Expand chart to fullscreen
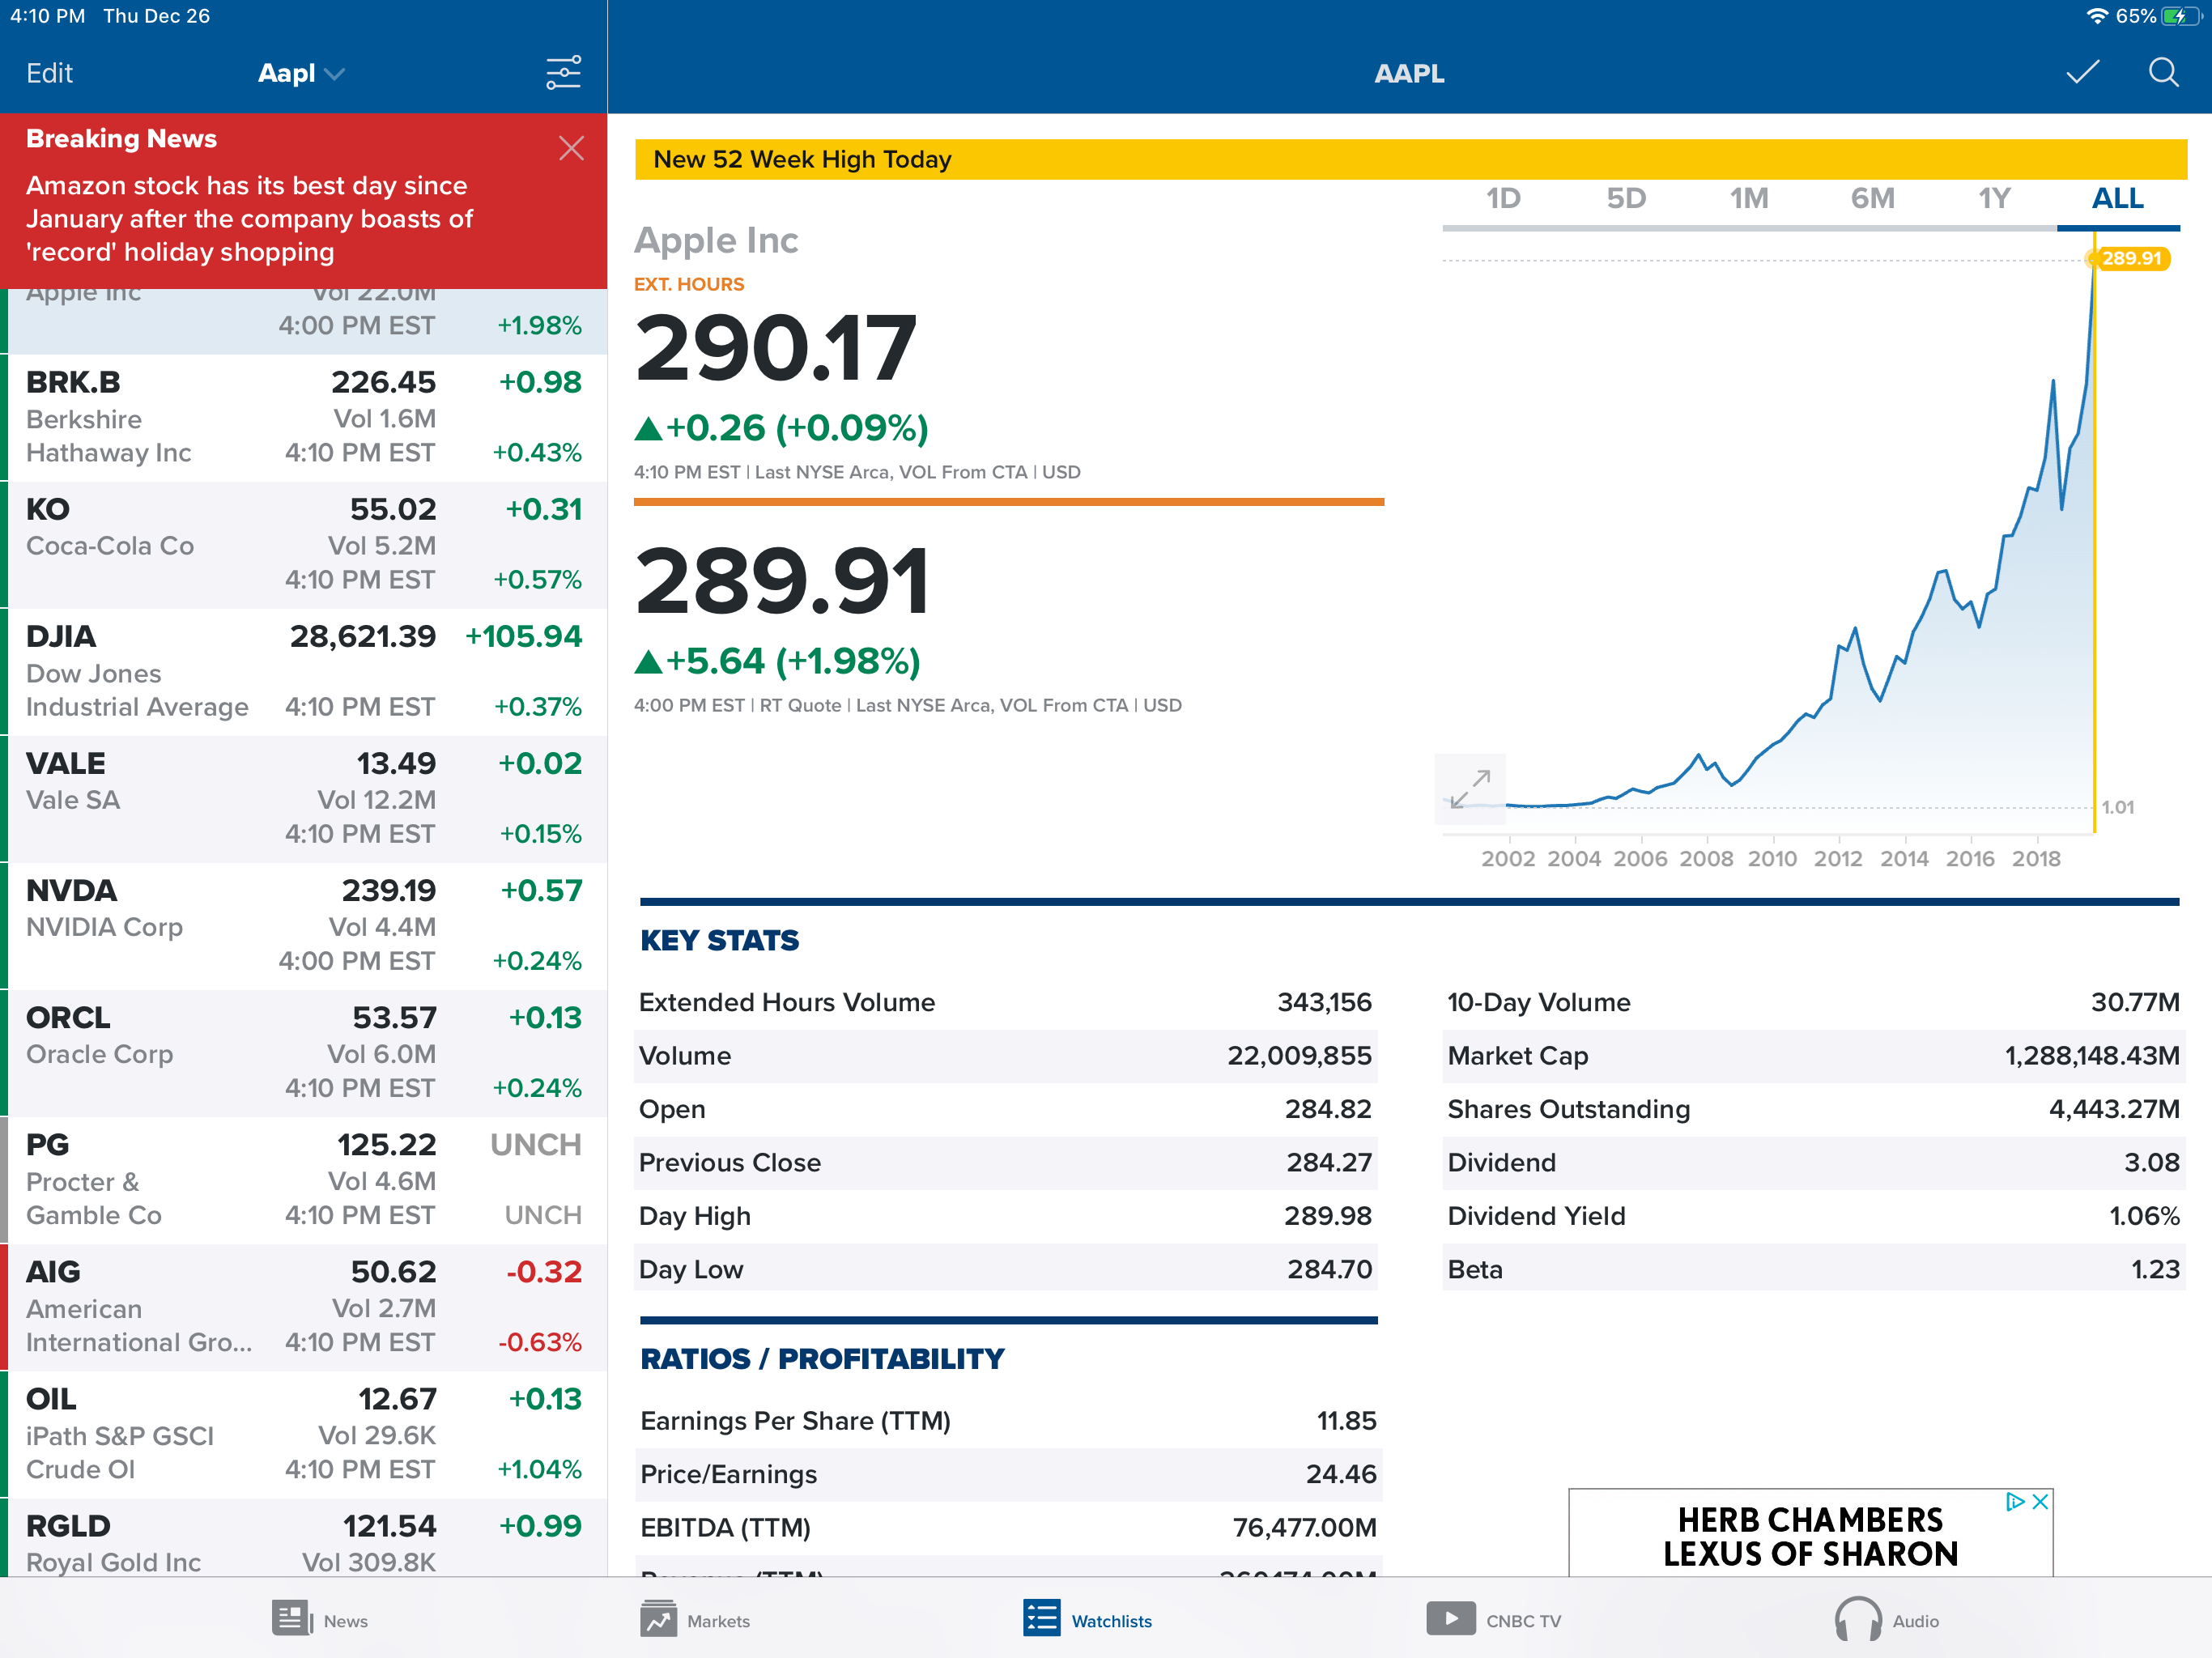The width and height of the screenshot is (2212, 1658). [x=1470, y=789]
